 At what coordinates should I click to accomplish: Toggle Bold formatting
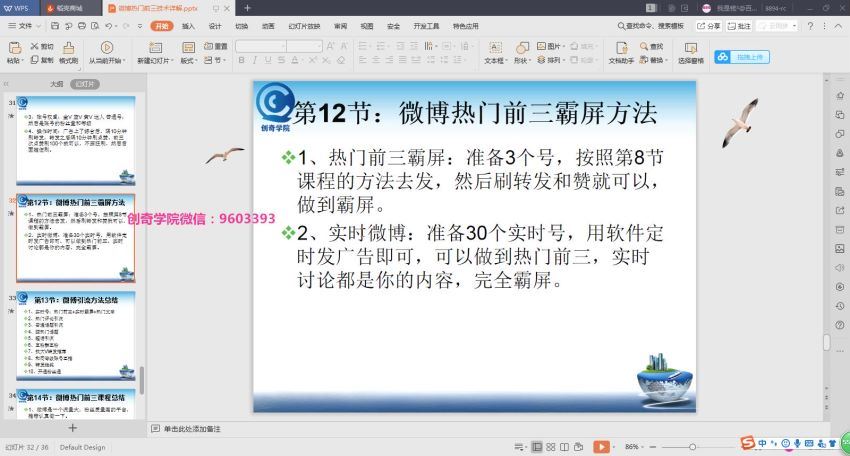[x=242, y=60]
